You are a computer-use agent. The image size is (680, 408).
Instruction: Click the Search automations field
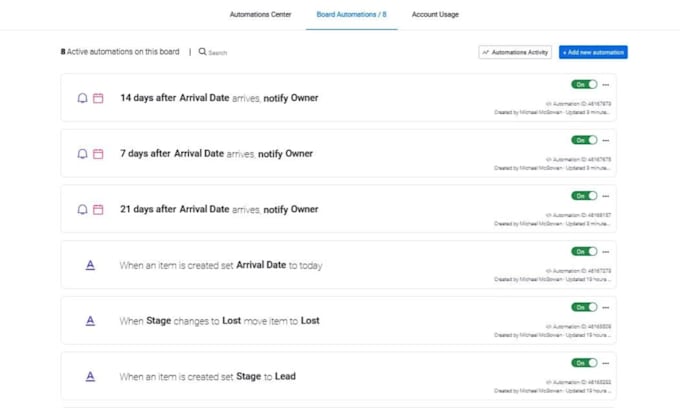[220, 52]
